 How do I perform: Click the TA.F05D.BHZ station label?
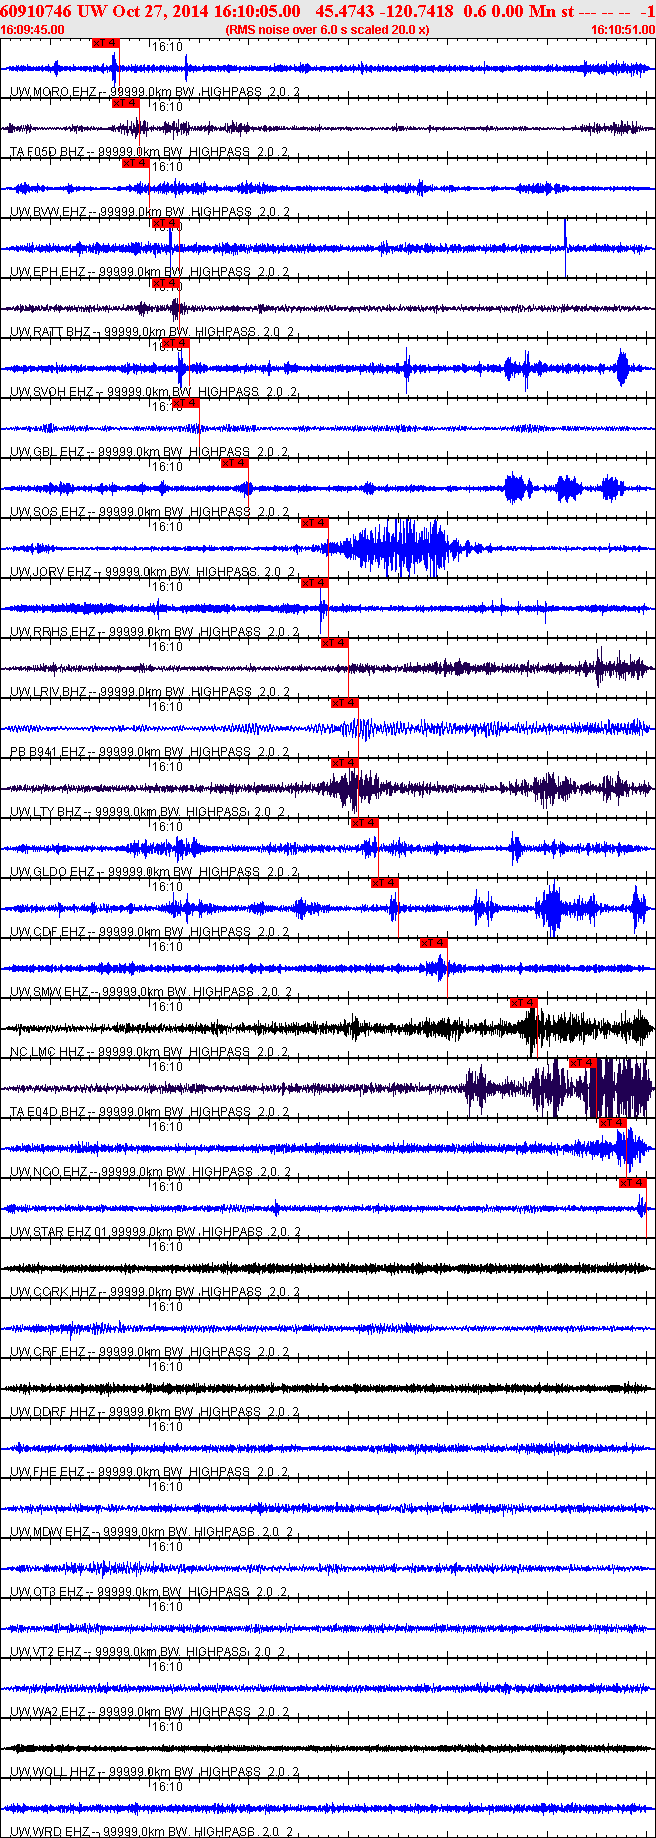pyautogui.click(x=149, y=152)
